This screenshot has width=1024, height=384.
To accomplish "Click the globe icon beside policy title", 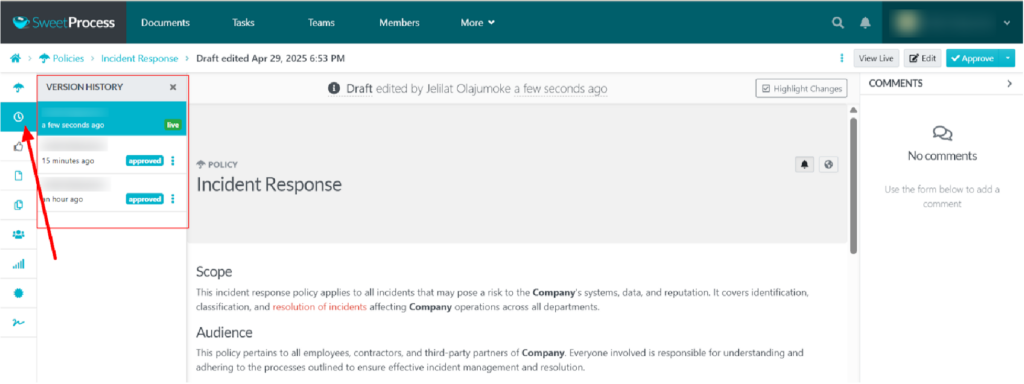I will tap(829, 165).
